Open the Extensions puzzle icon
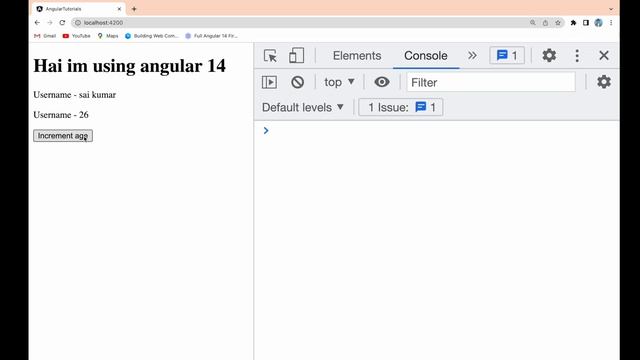Image resolution: width=640 pixels, height=360 pixels. [x=573, y=22]
